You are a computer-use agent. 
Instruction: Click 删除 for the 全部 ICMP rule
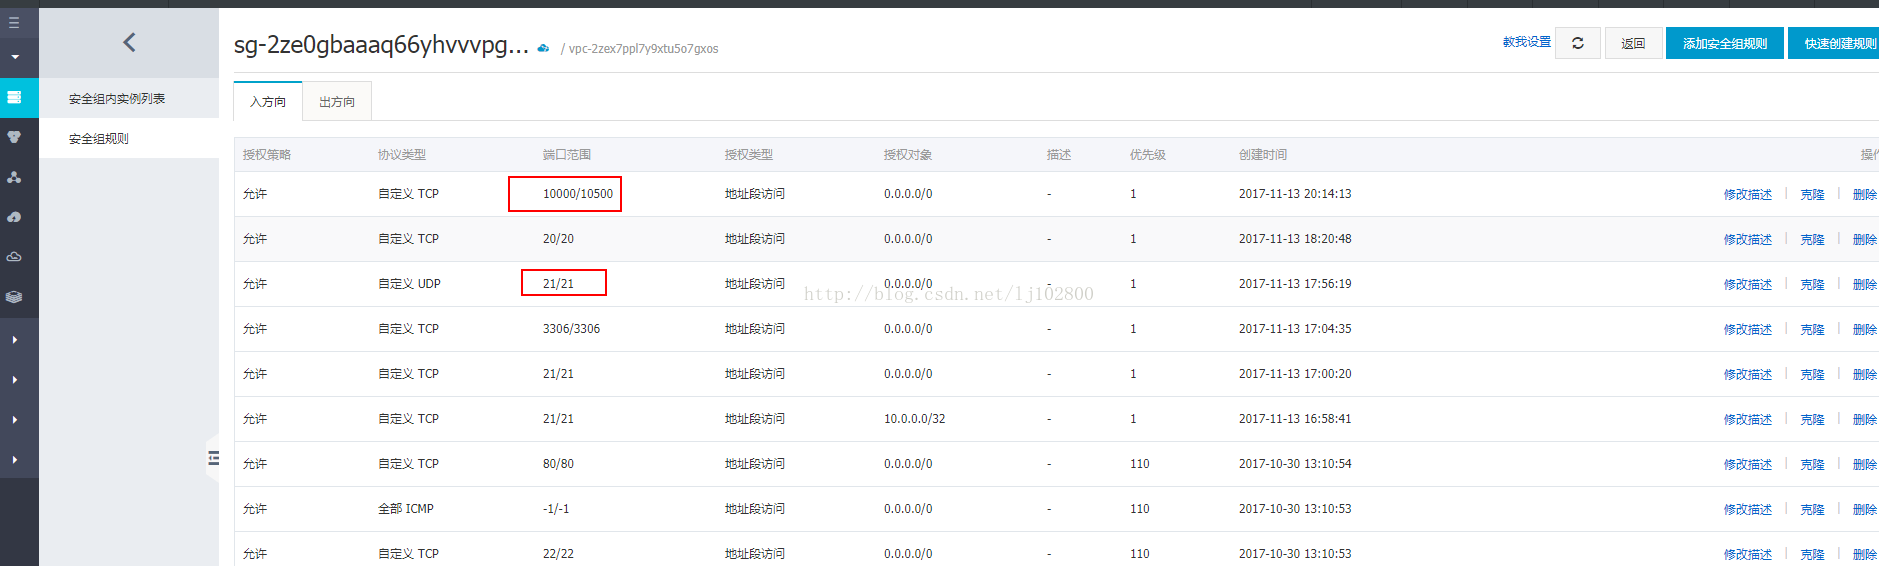pyautogui.click(x=1865, y=510)
